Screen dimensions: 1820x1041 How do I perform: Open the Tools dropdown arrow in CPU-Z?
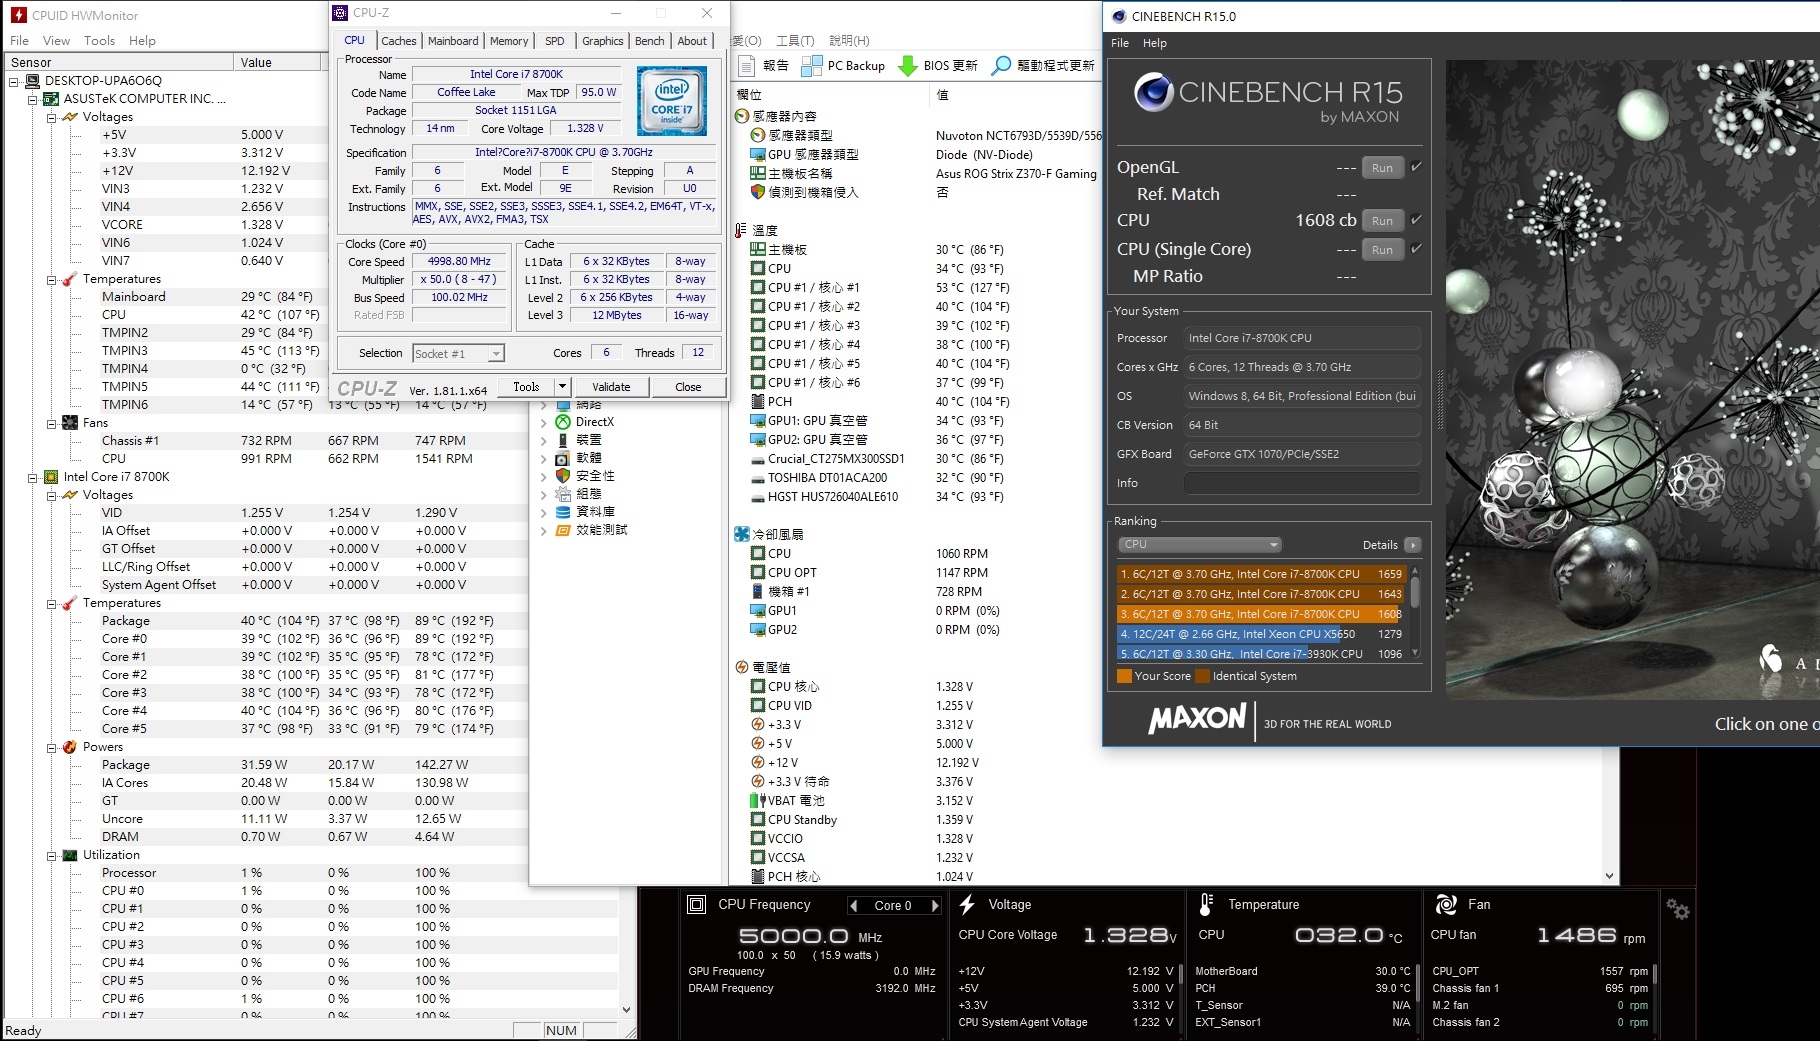(562, 387)
